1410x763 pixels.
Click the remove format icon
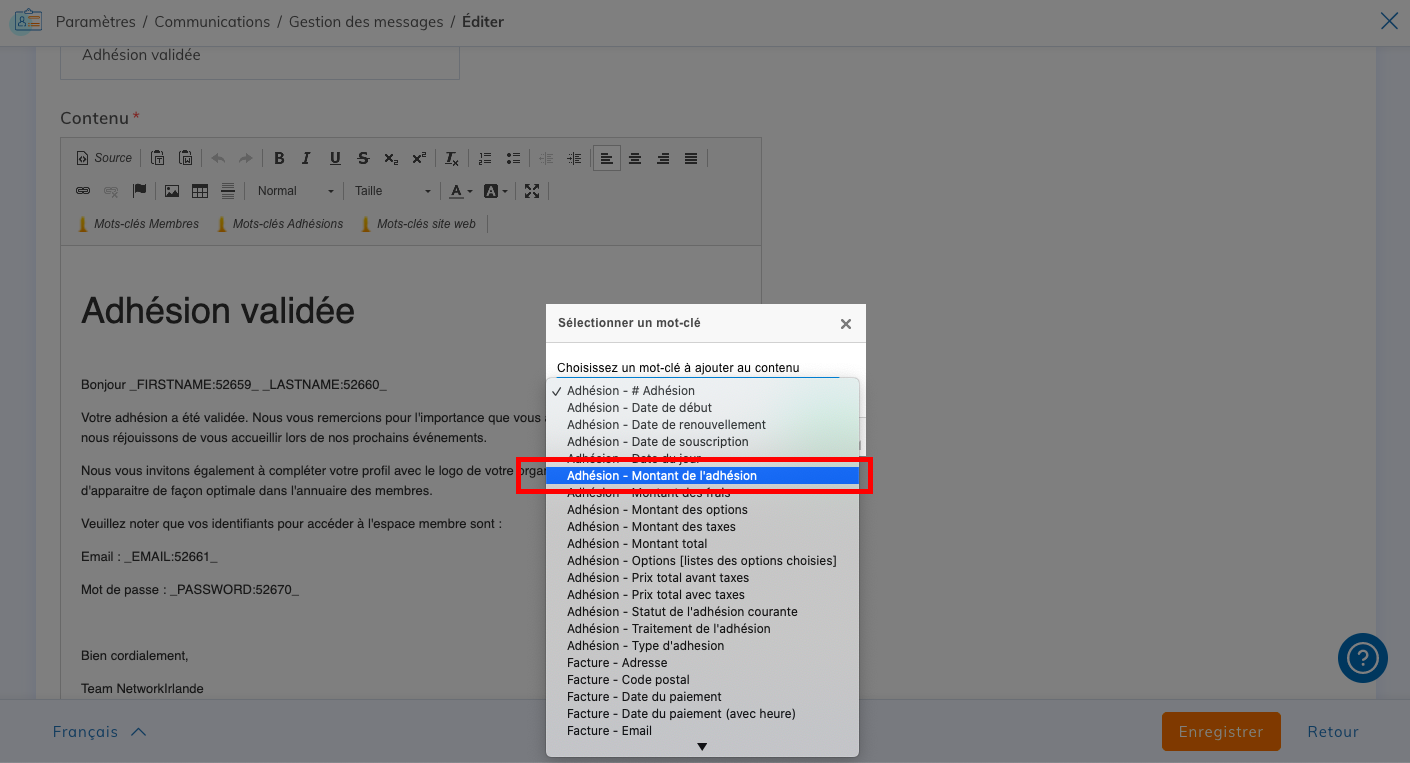pyautogui.click(x=452, y=158)
